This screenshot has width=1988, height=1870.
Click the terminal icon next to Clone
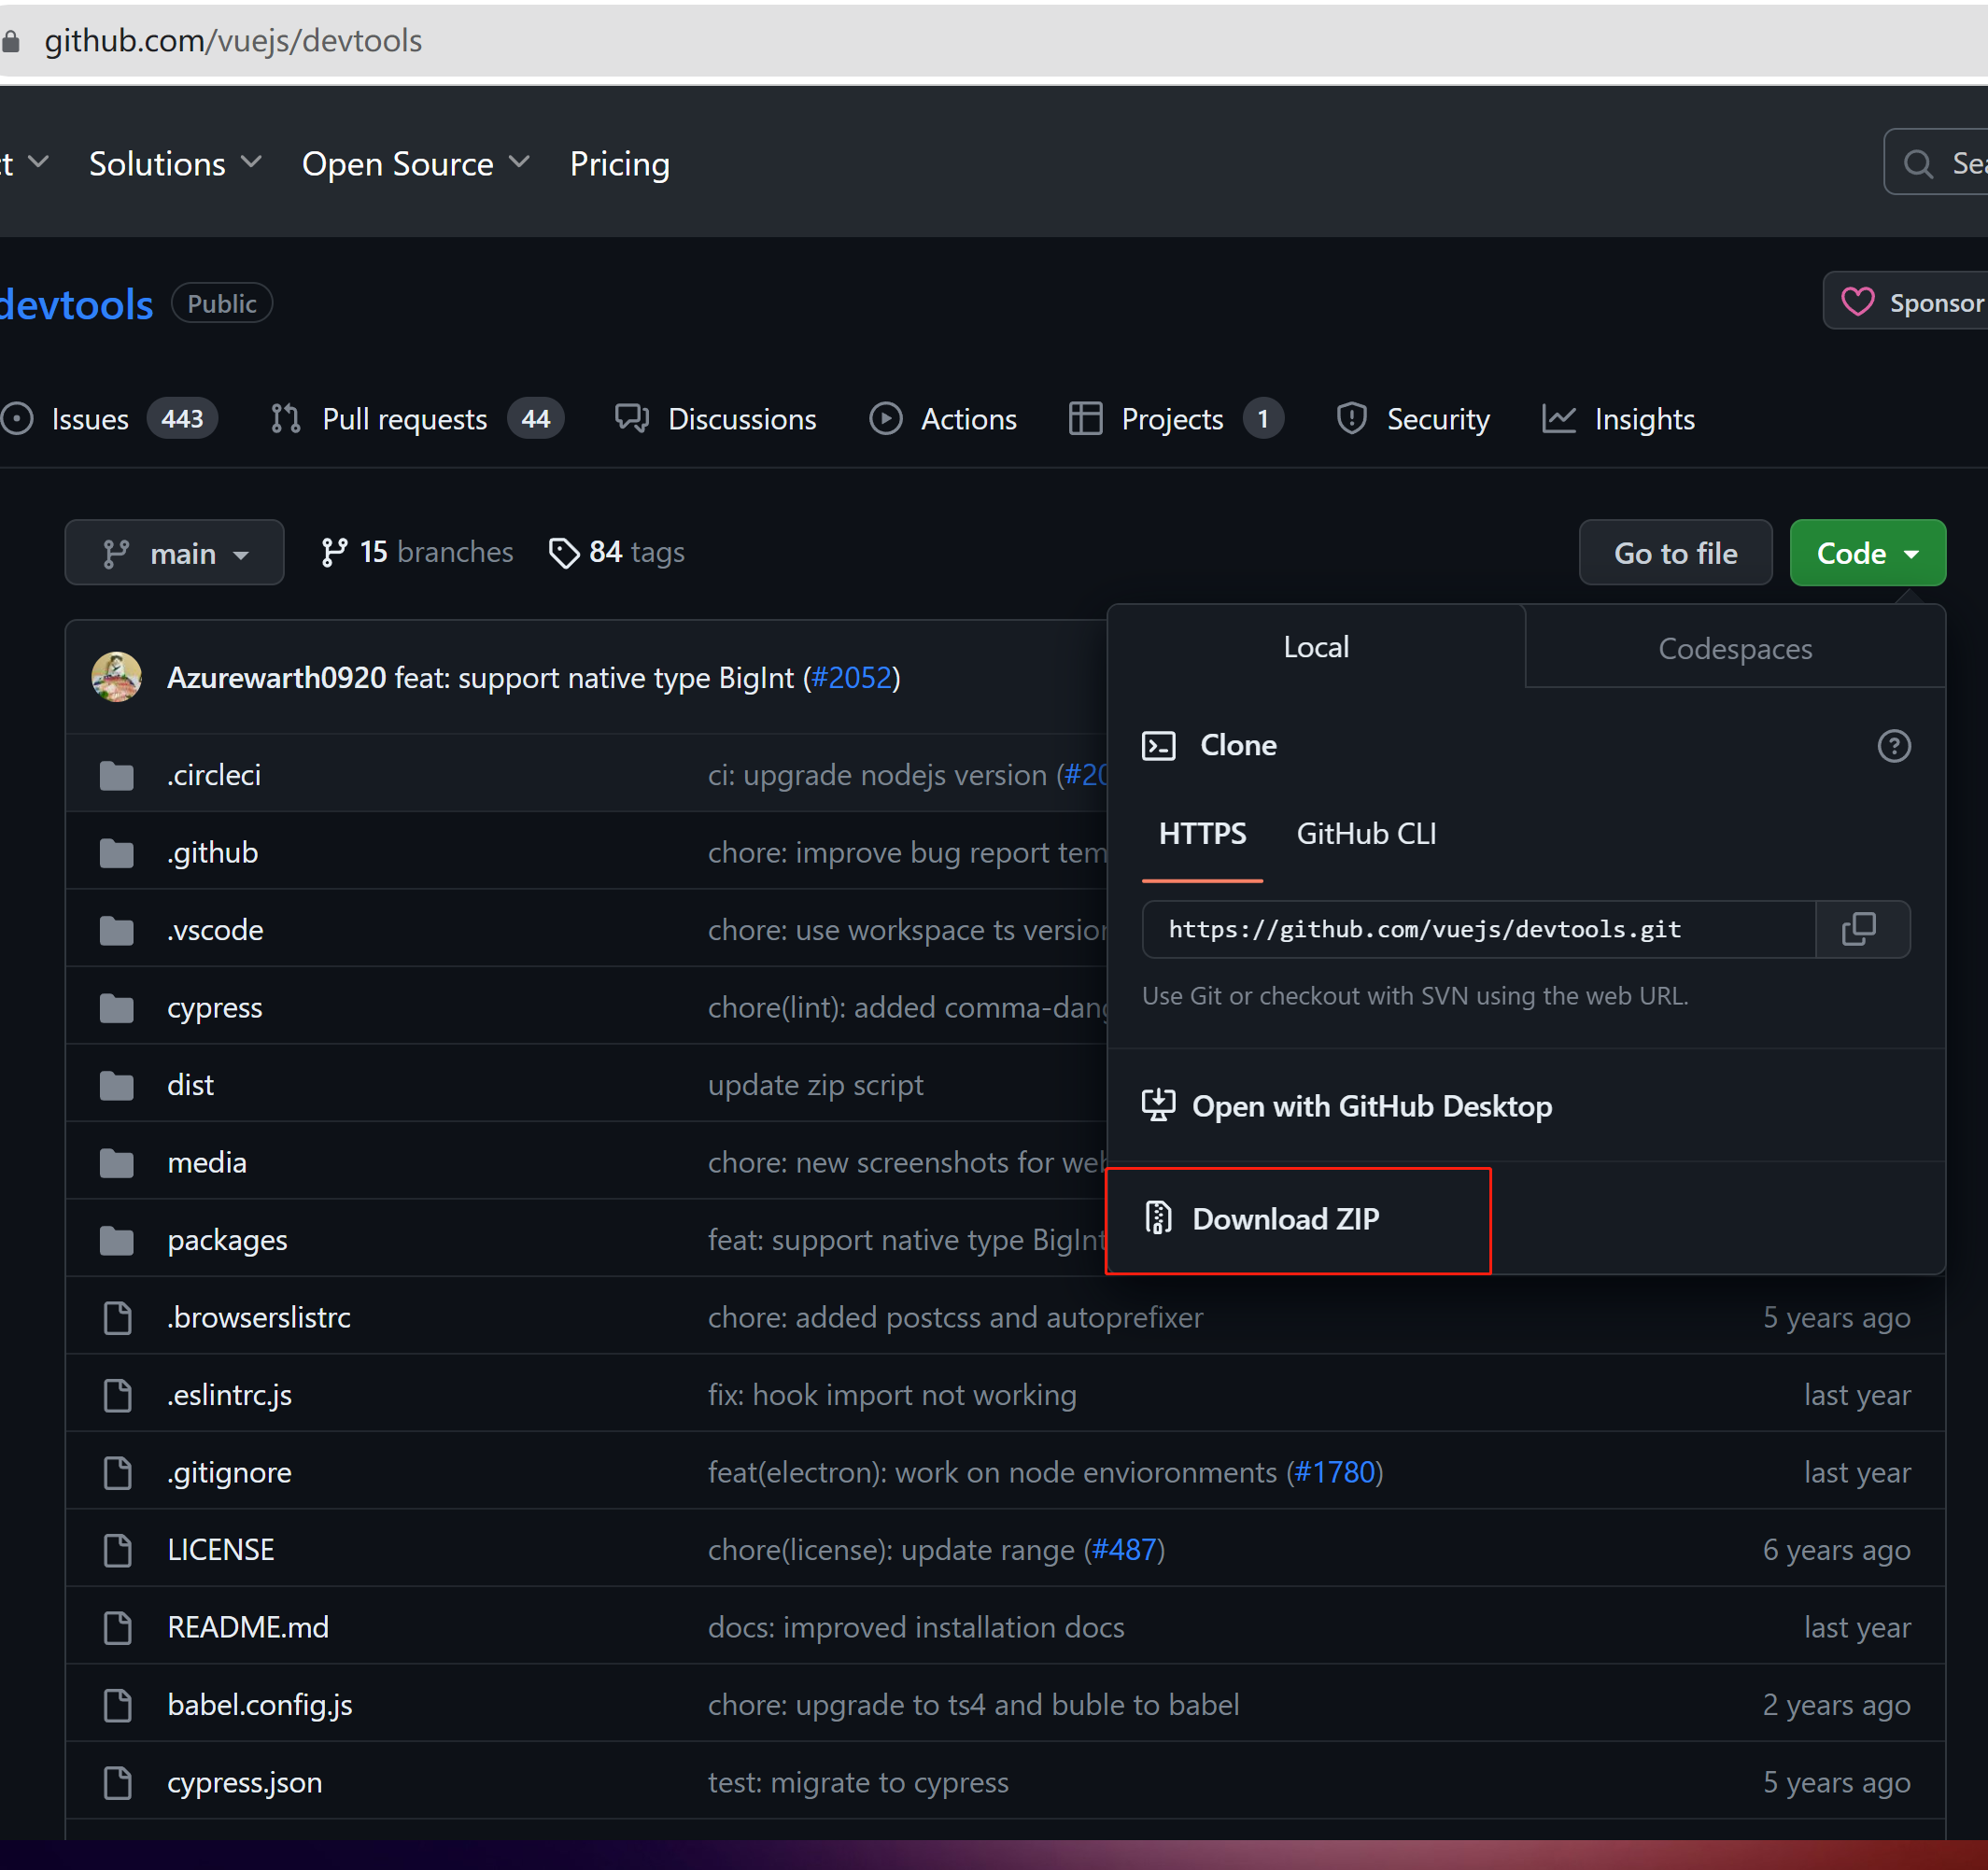click(1159, 746)
